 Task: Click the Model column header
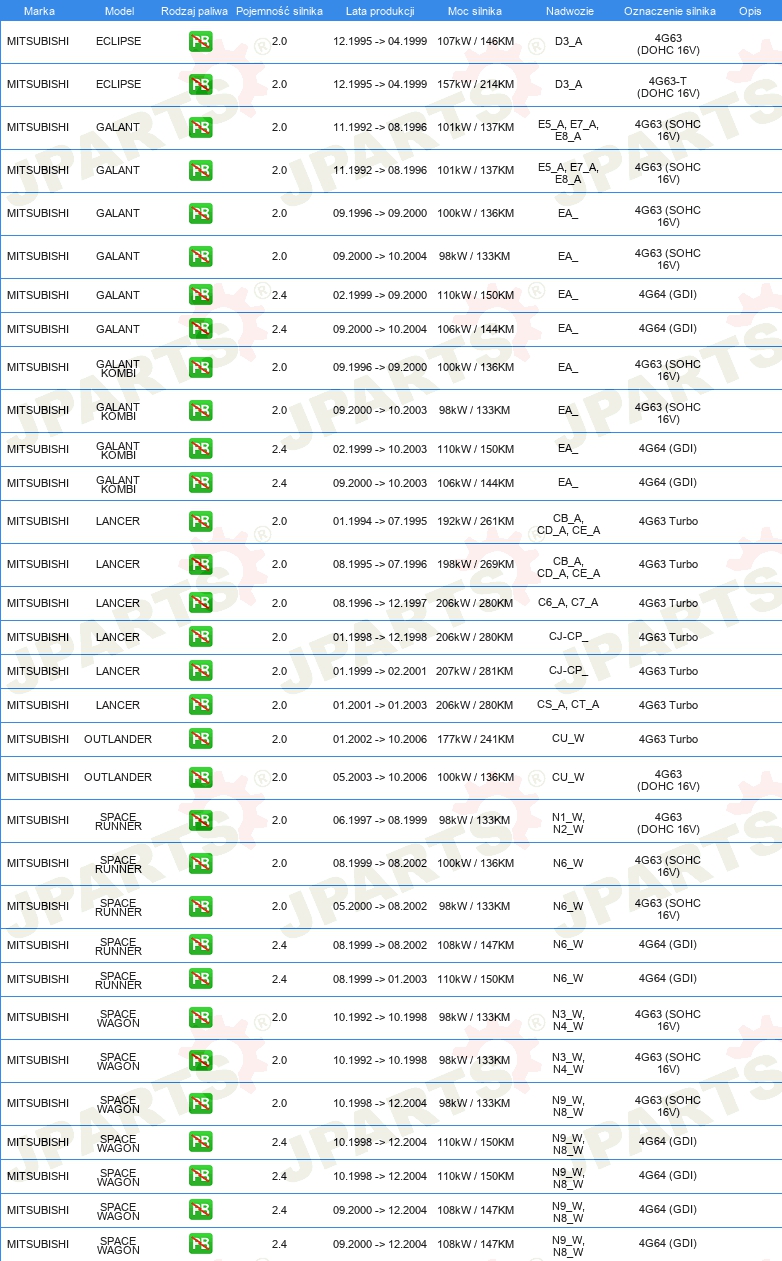click(x=119, y=11)
